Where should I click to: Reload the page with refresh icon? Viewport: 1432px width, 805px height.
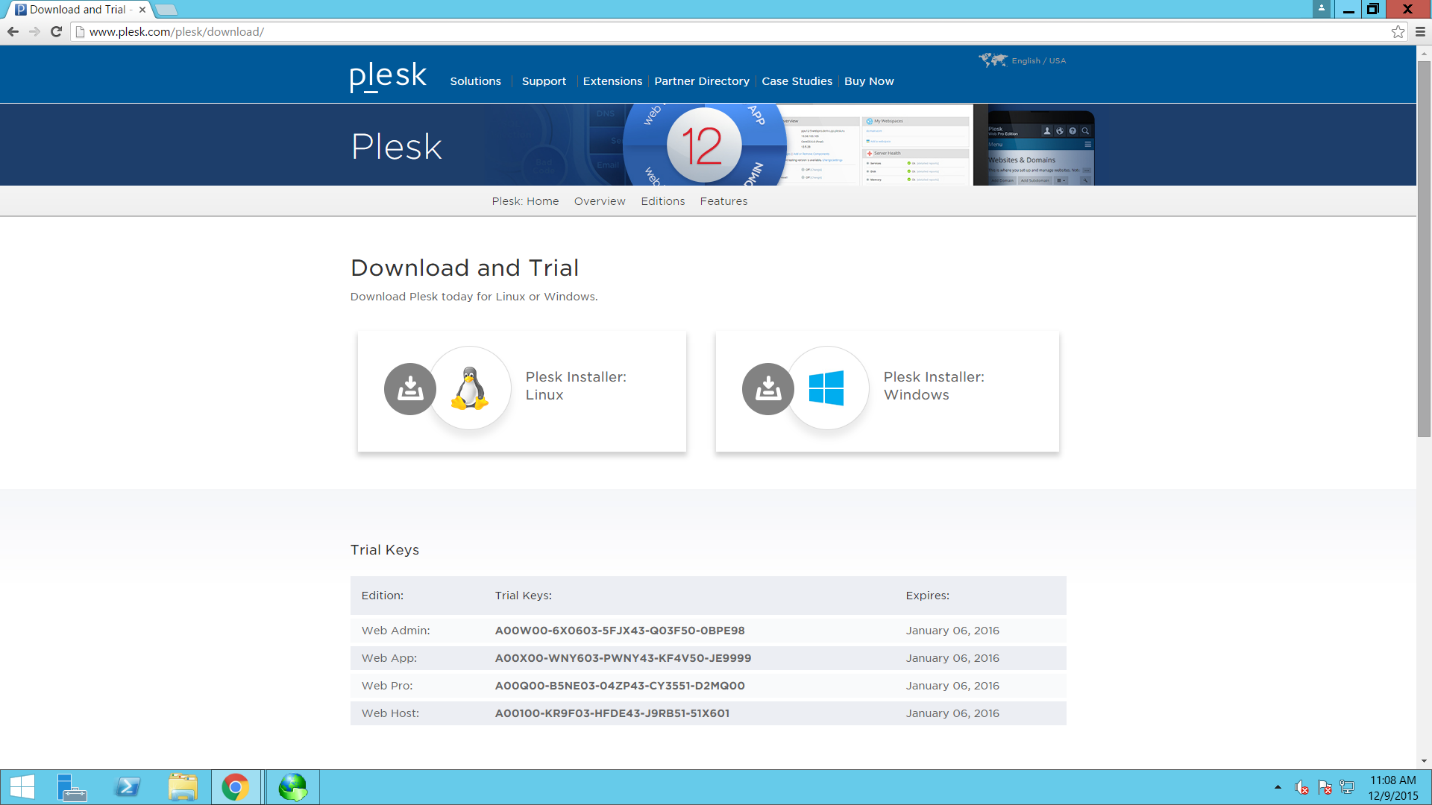(x=56, y=32)
